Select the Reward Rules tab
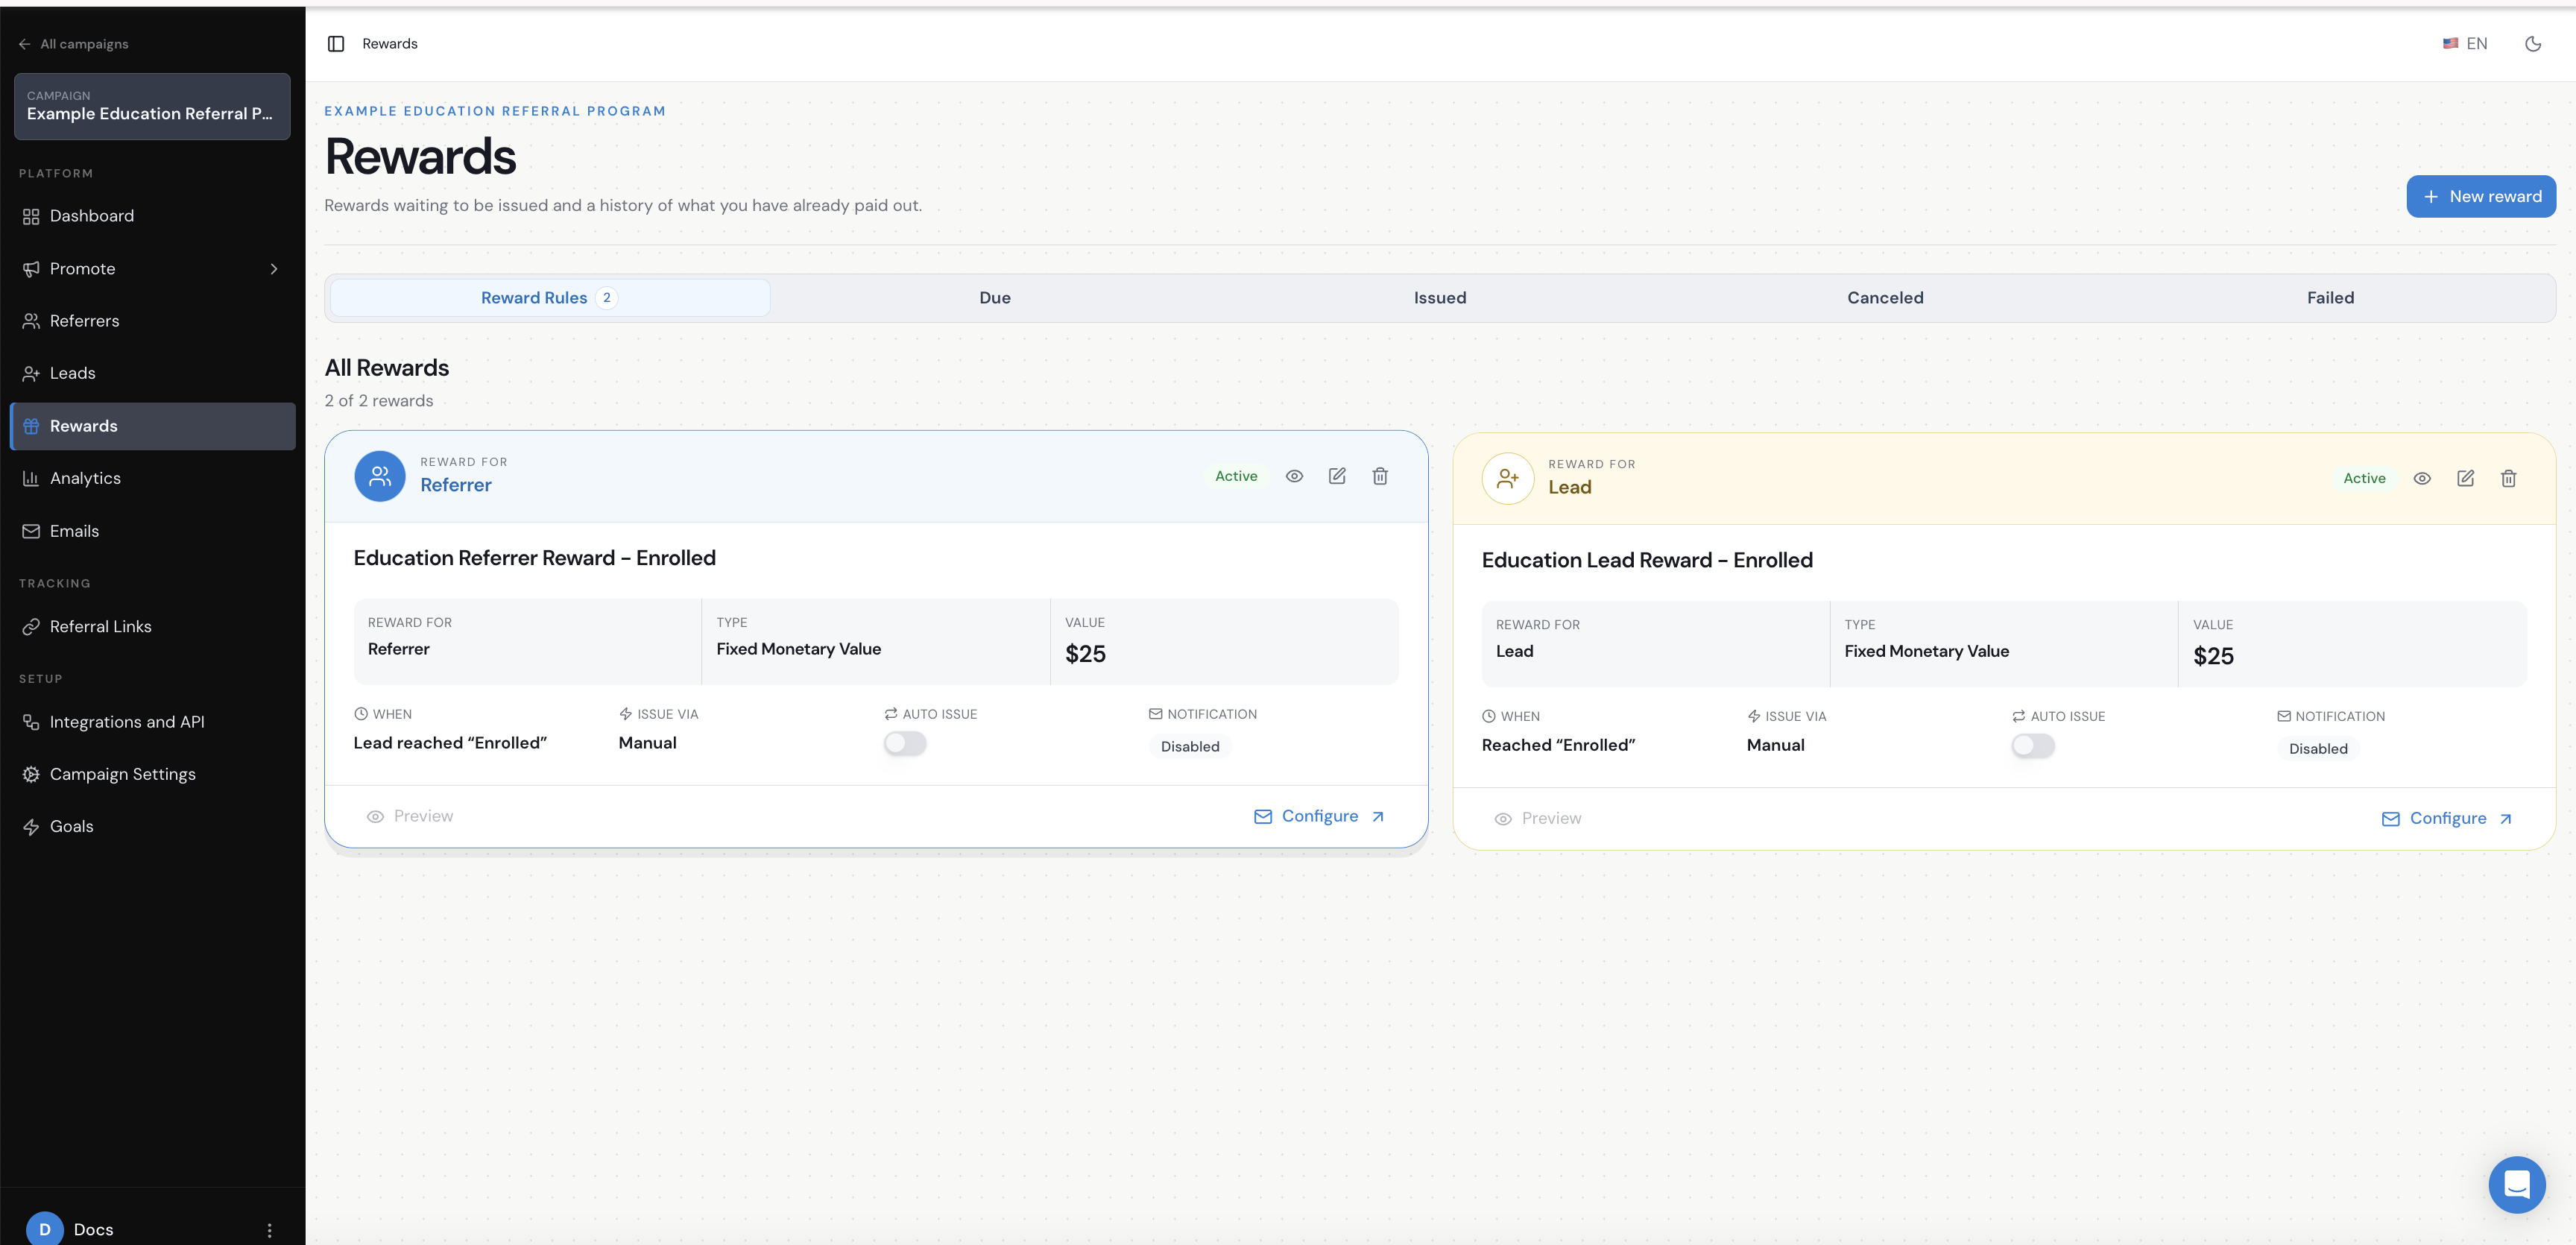 (x=550, y=298)
